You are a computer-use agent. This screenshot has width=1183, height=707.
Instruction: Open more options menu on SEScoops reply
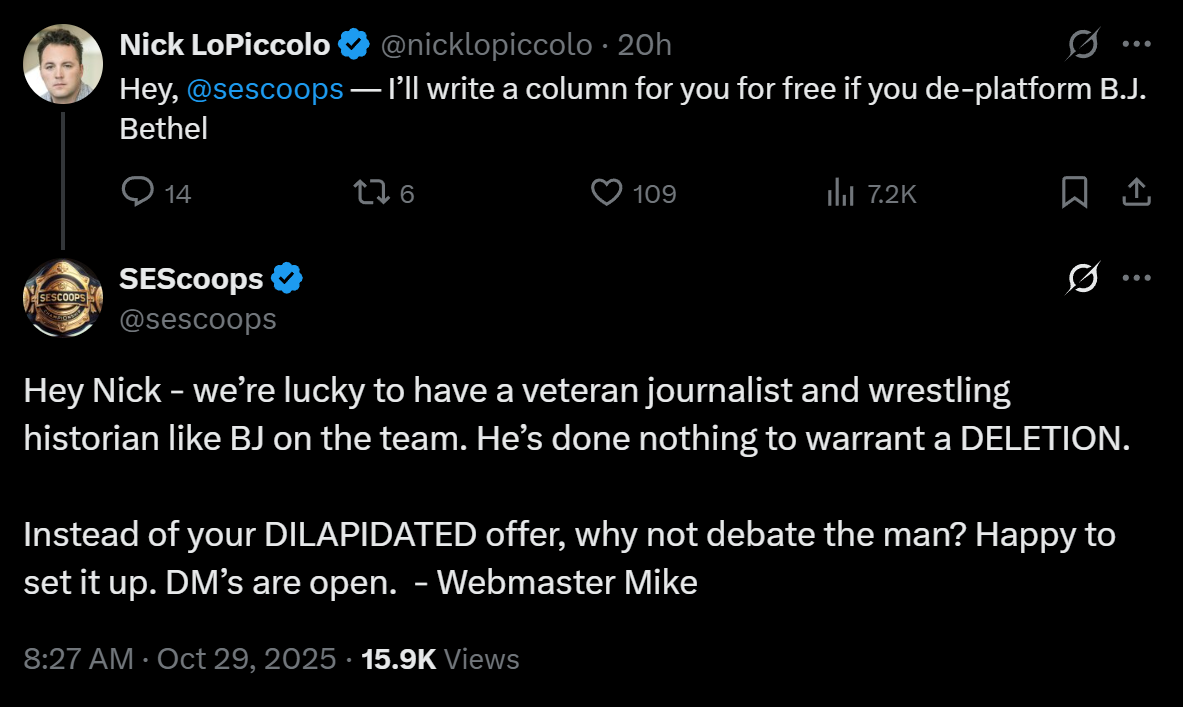click(x=1137, y=279)
